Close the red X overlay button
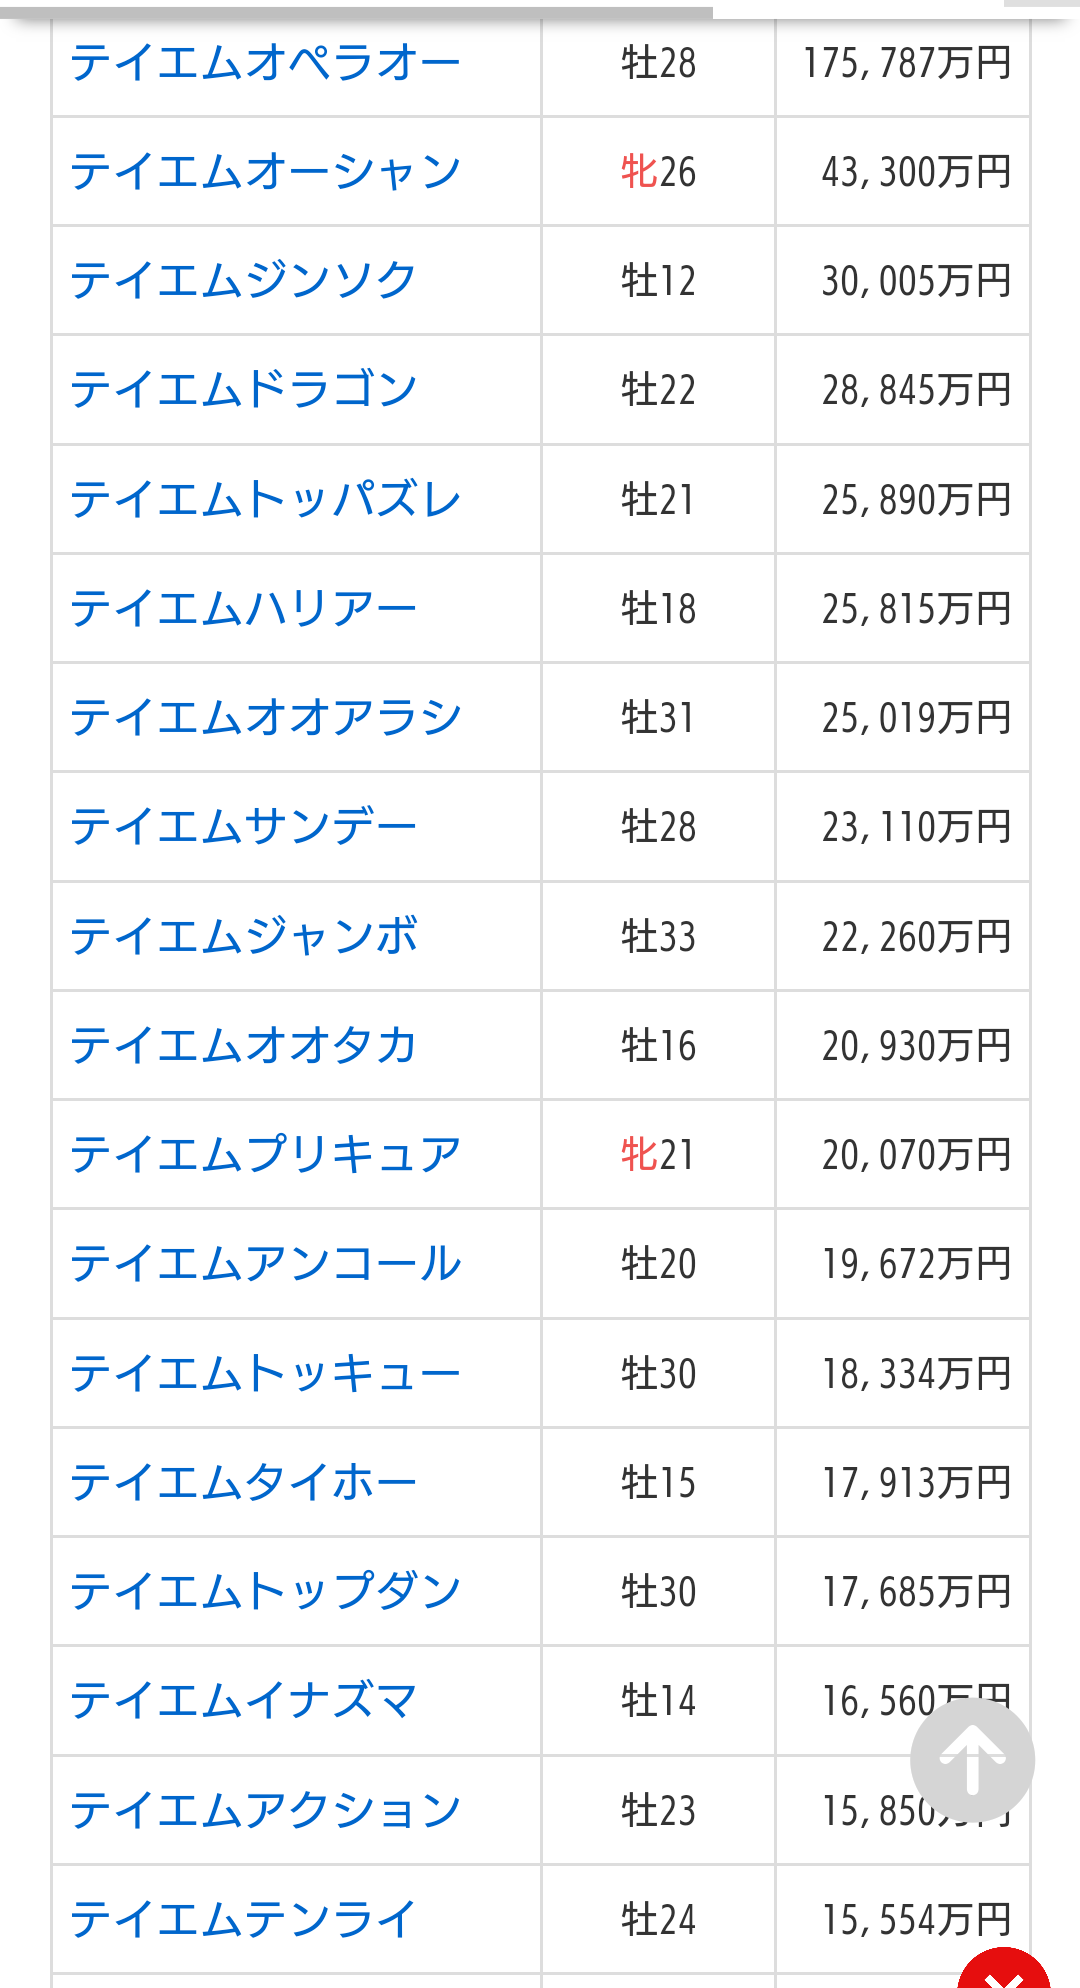The height and width of the screenshot is (1988, 1080). tap(1004, 1972)
